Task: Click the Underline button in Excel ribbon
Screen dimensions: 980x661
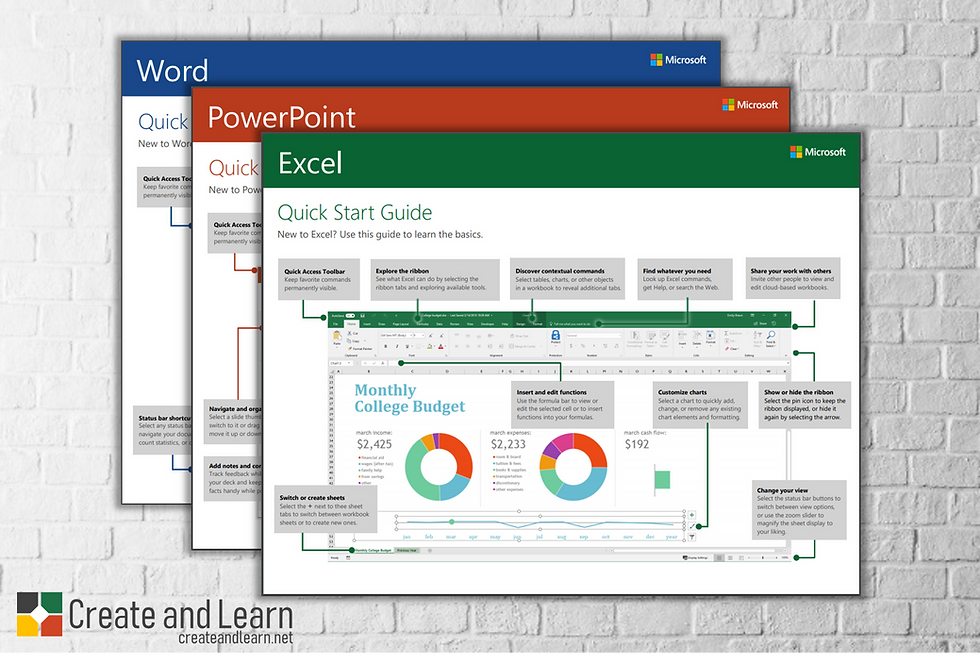Action: pos(408,346)
